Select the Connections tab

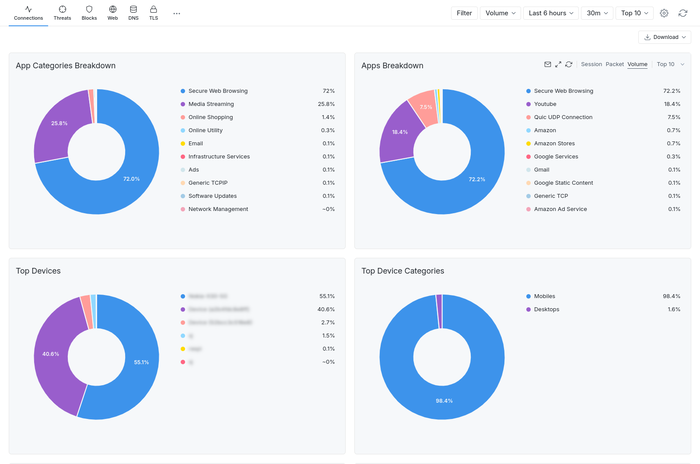coord(28,13)
